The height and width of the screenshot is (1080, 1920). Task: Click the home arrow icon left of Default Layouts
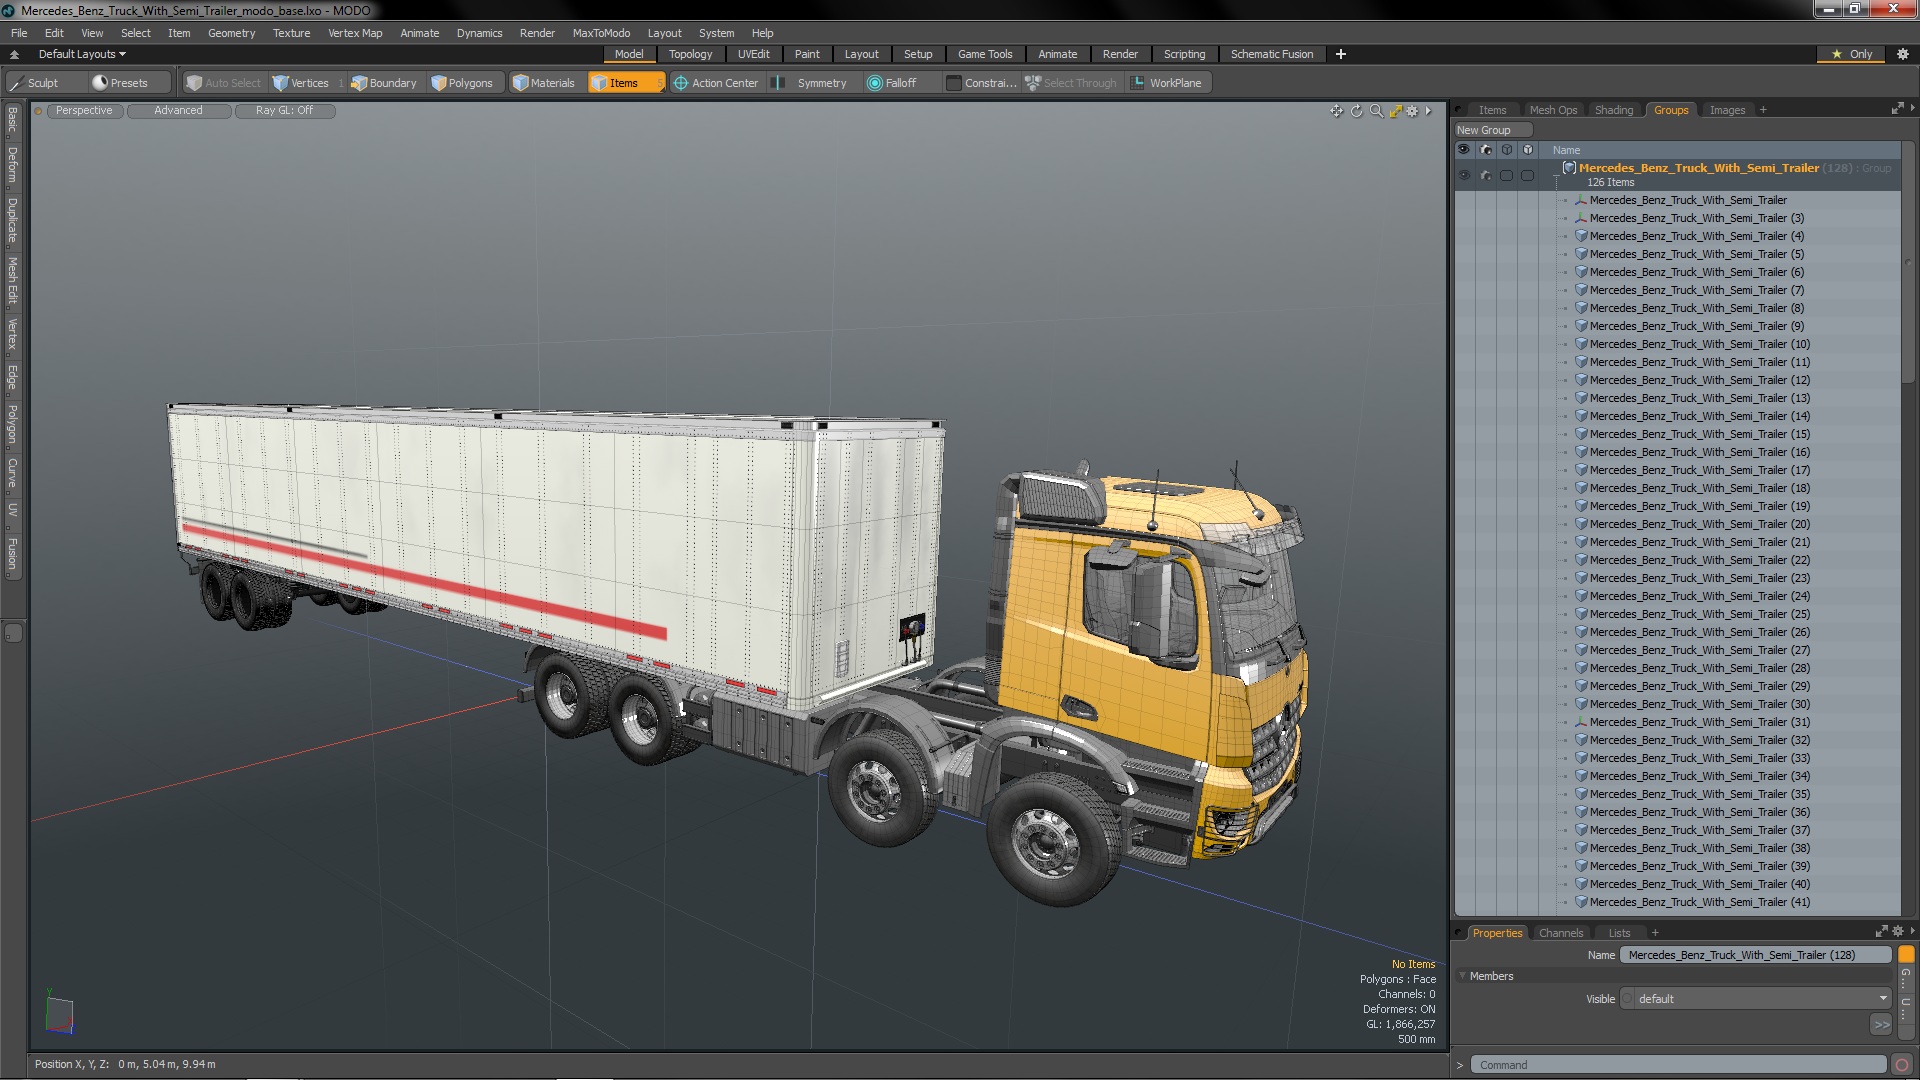pyautogui.click(x=14, y=54)
